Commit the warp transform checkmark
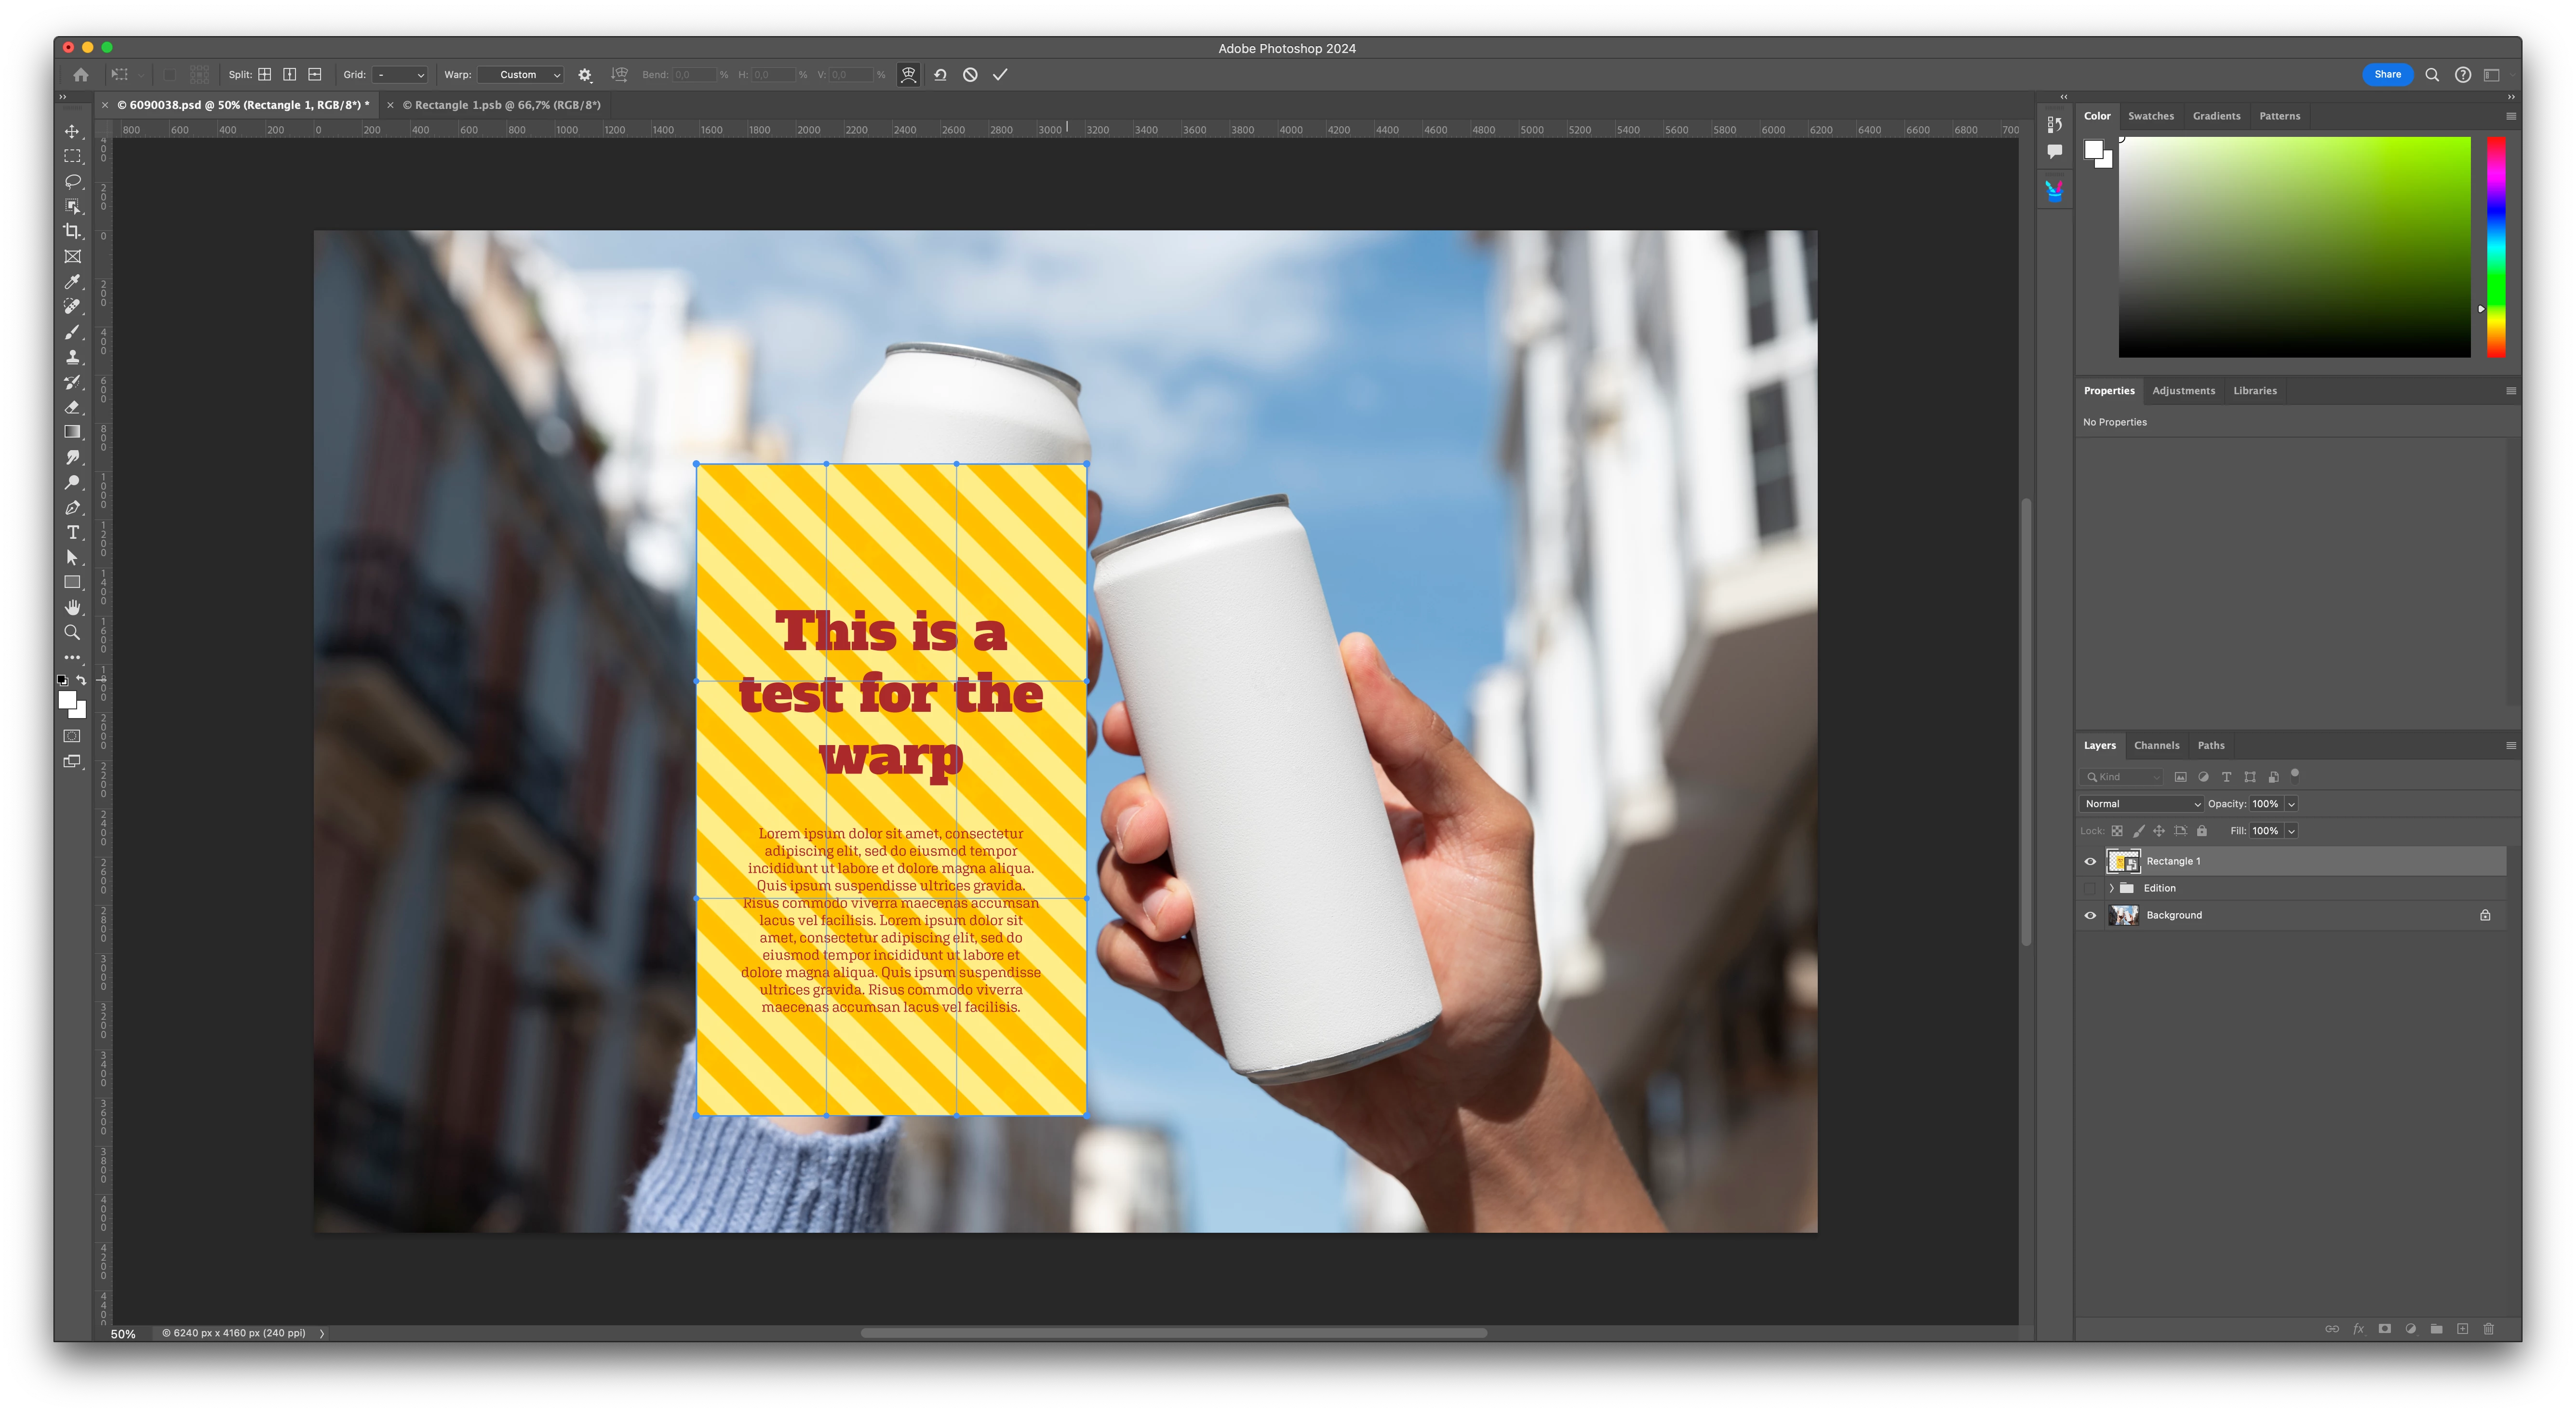 tap(1000, 75)
